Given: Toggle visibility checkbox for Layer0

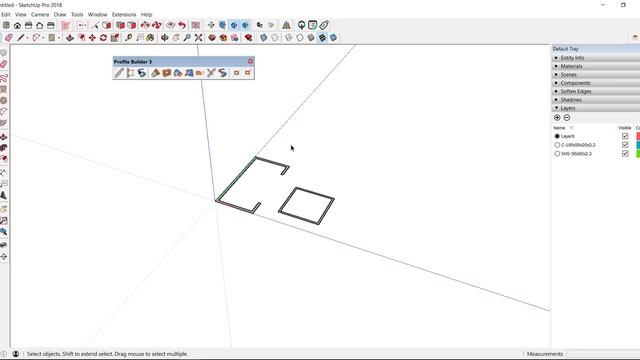Looking at the screenshot, I should coord(625,136).
